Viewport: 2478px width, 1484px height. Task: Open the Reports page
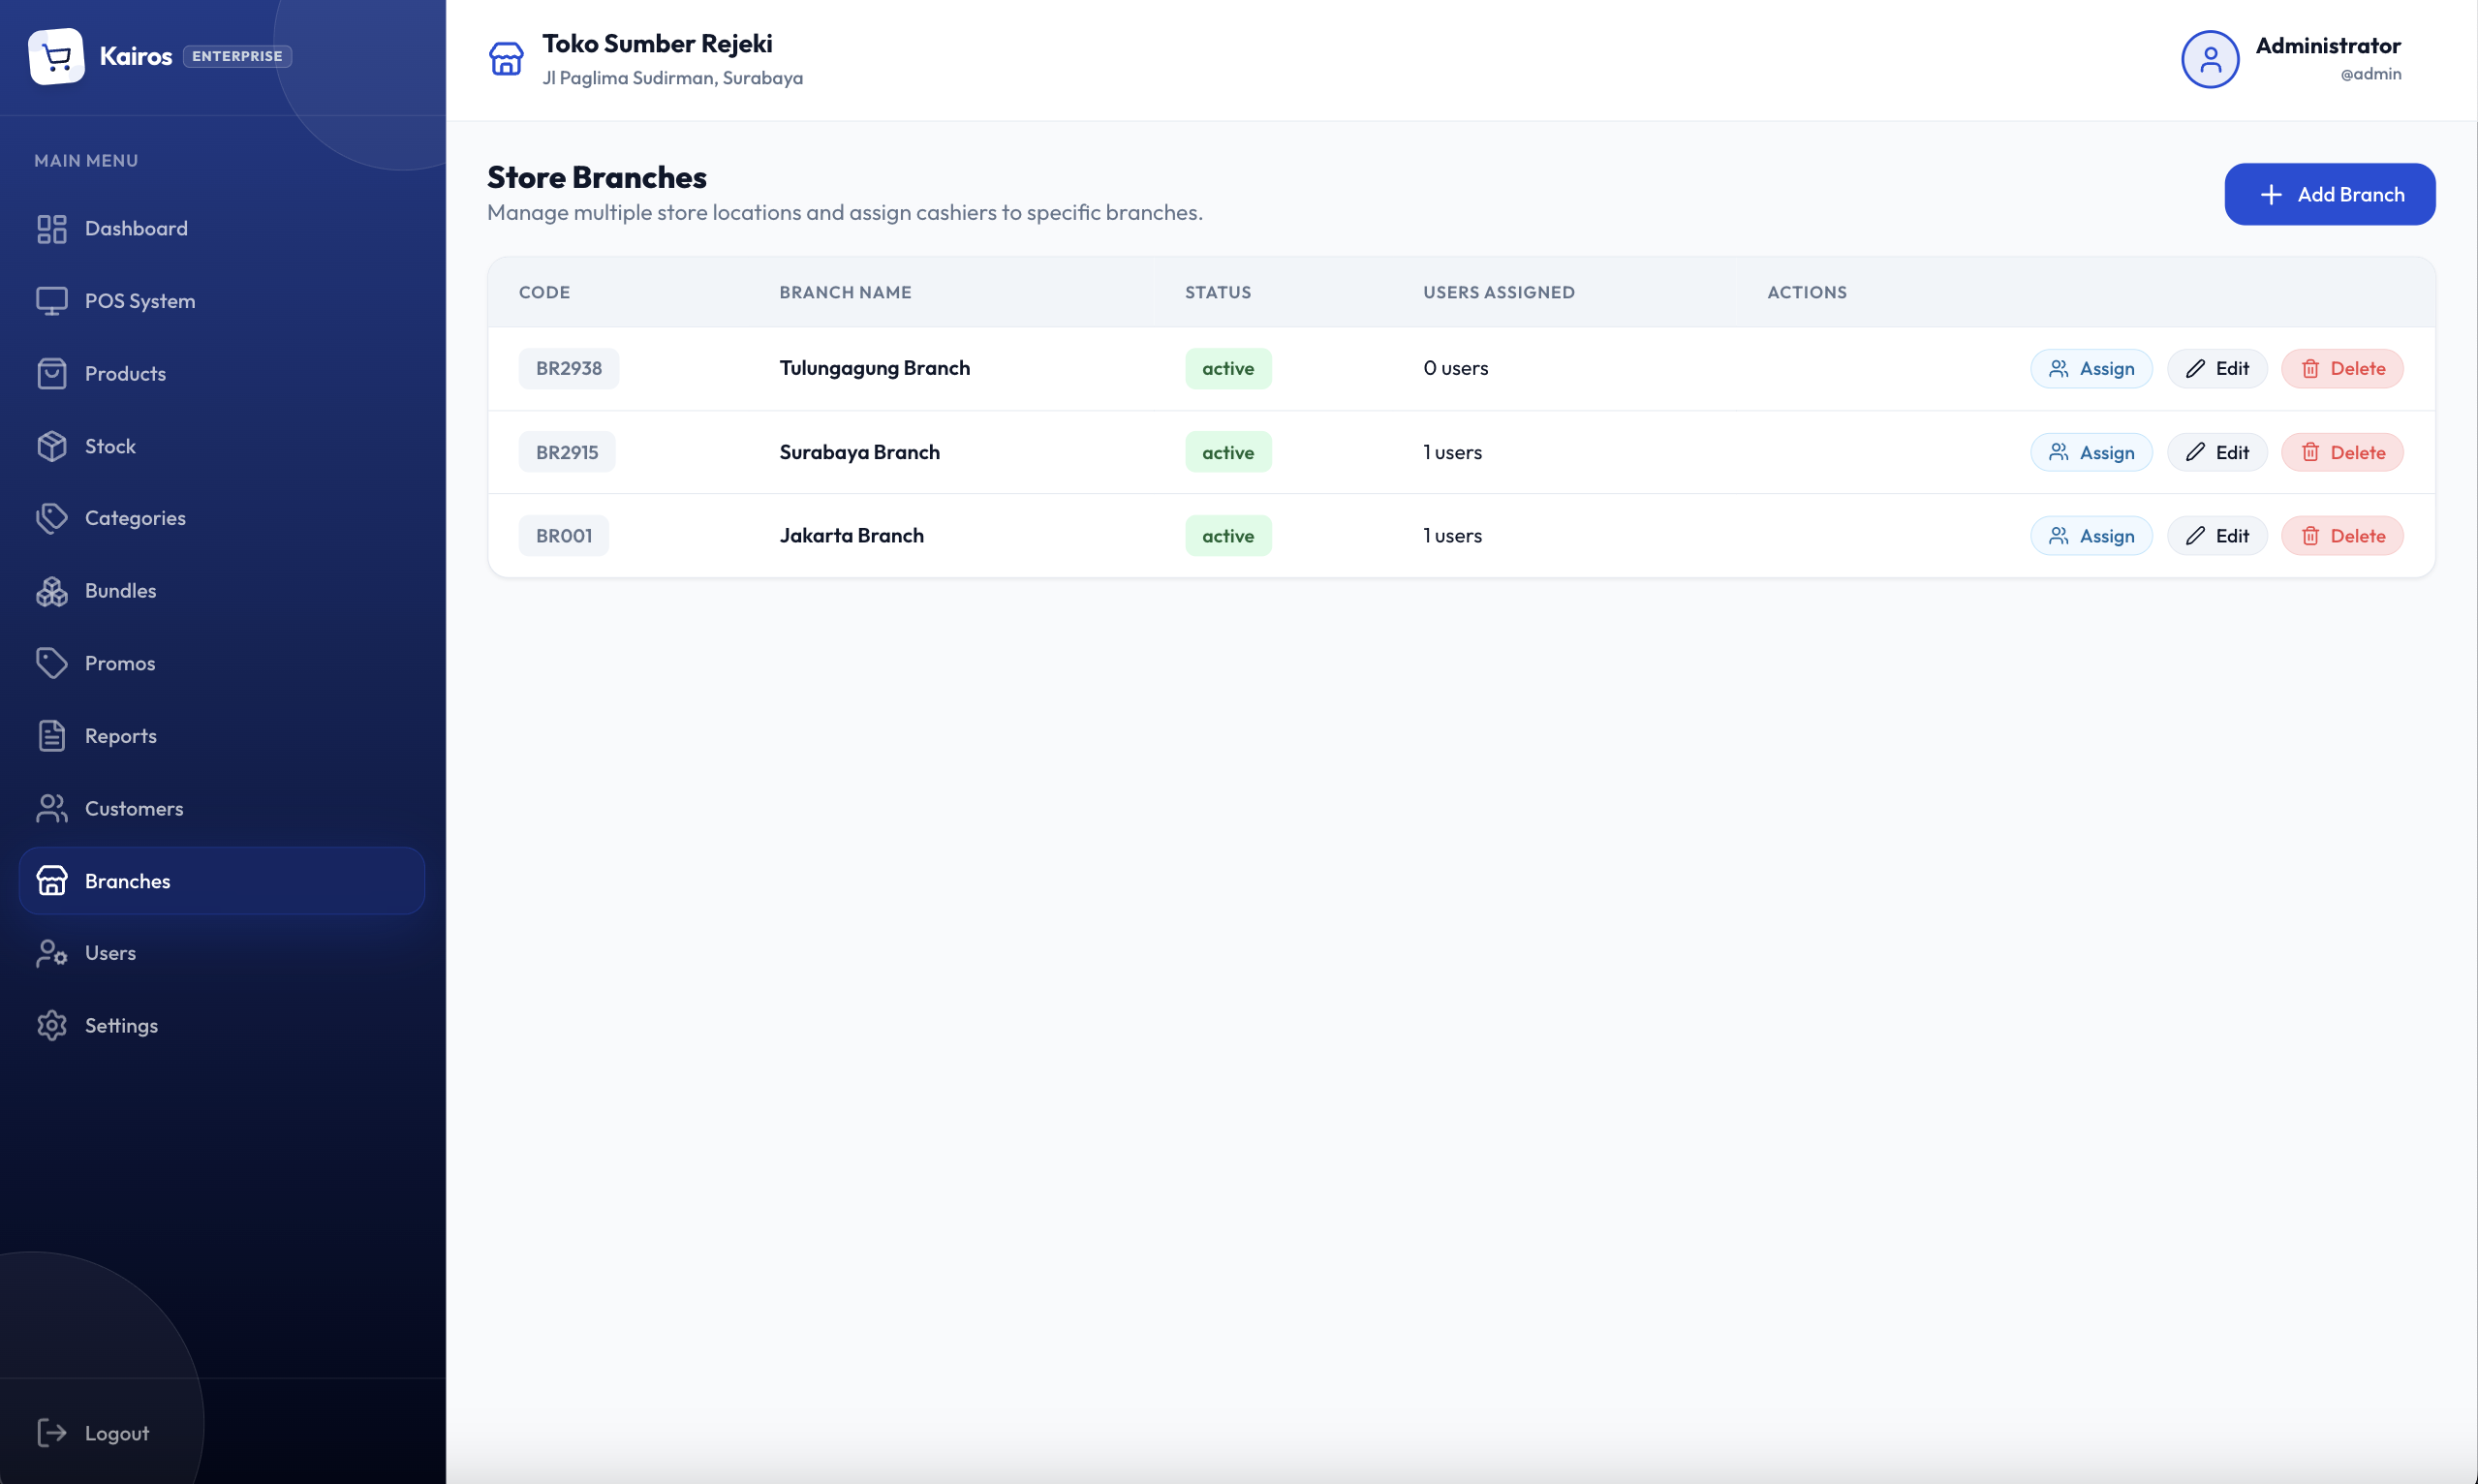(222, 736)
